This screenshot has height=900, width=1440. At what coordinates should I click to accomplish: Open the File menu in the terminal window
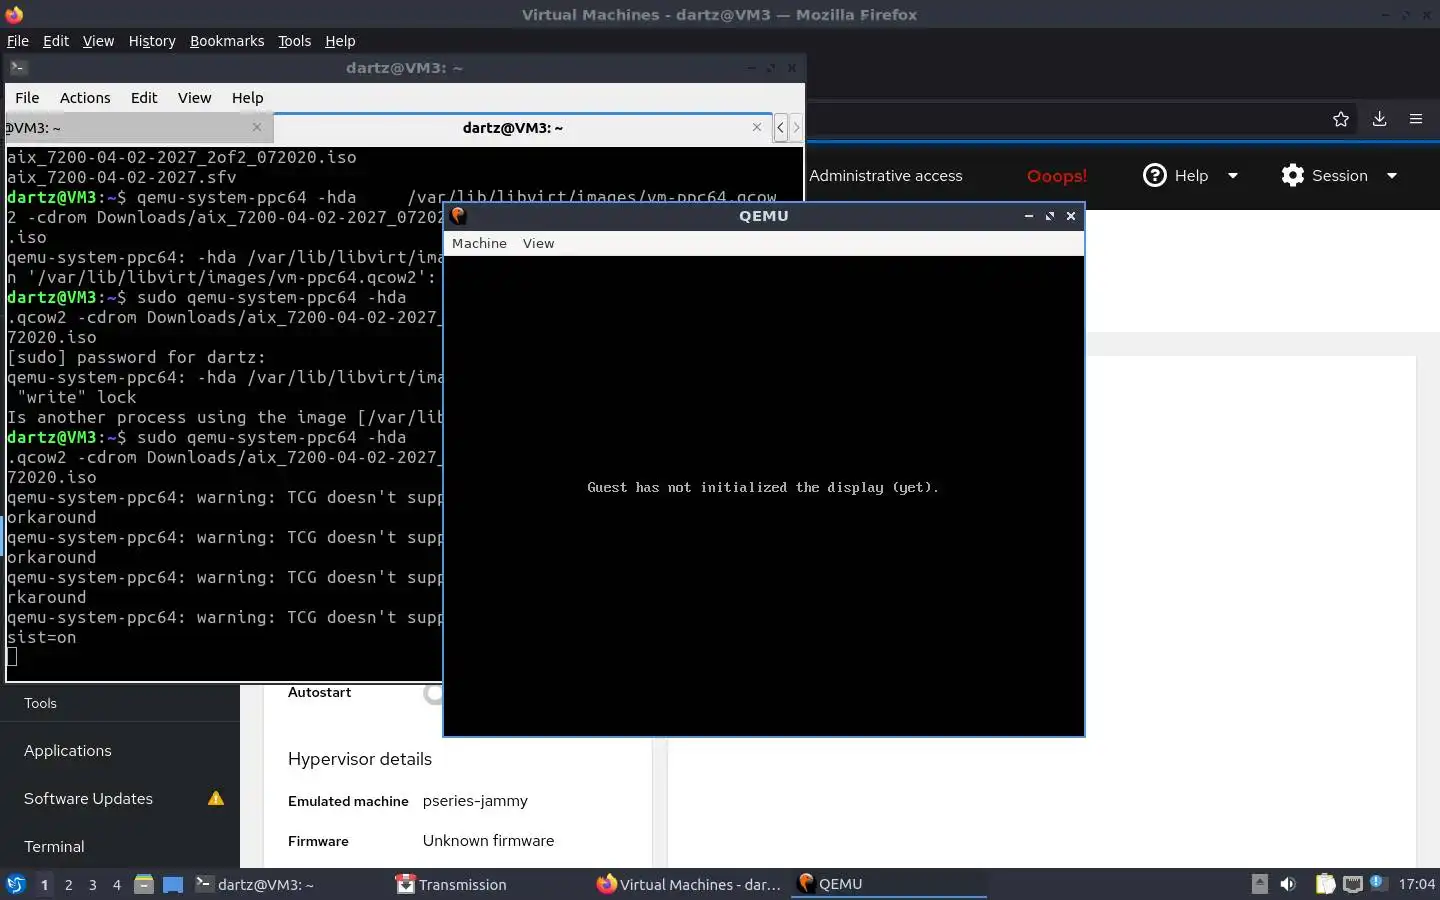(x=27, y=98)
